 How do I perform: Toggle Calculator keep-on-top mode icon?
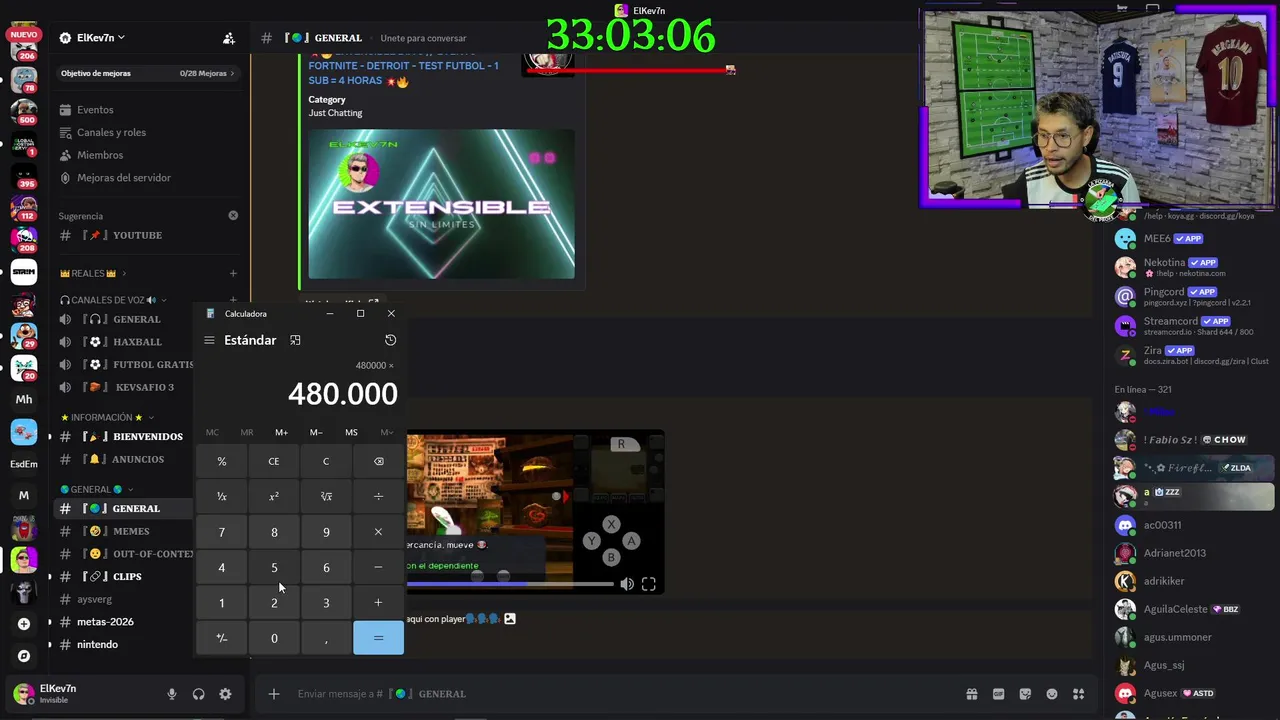pyautogui.click(x=295, y=340)
